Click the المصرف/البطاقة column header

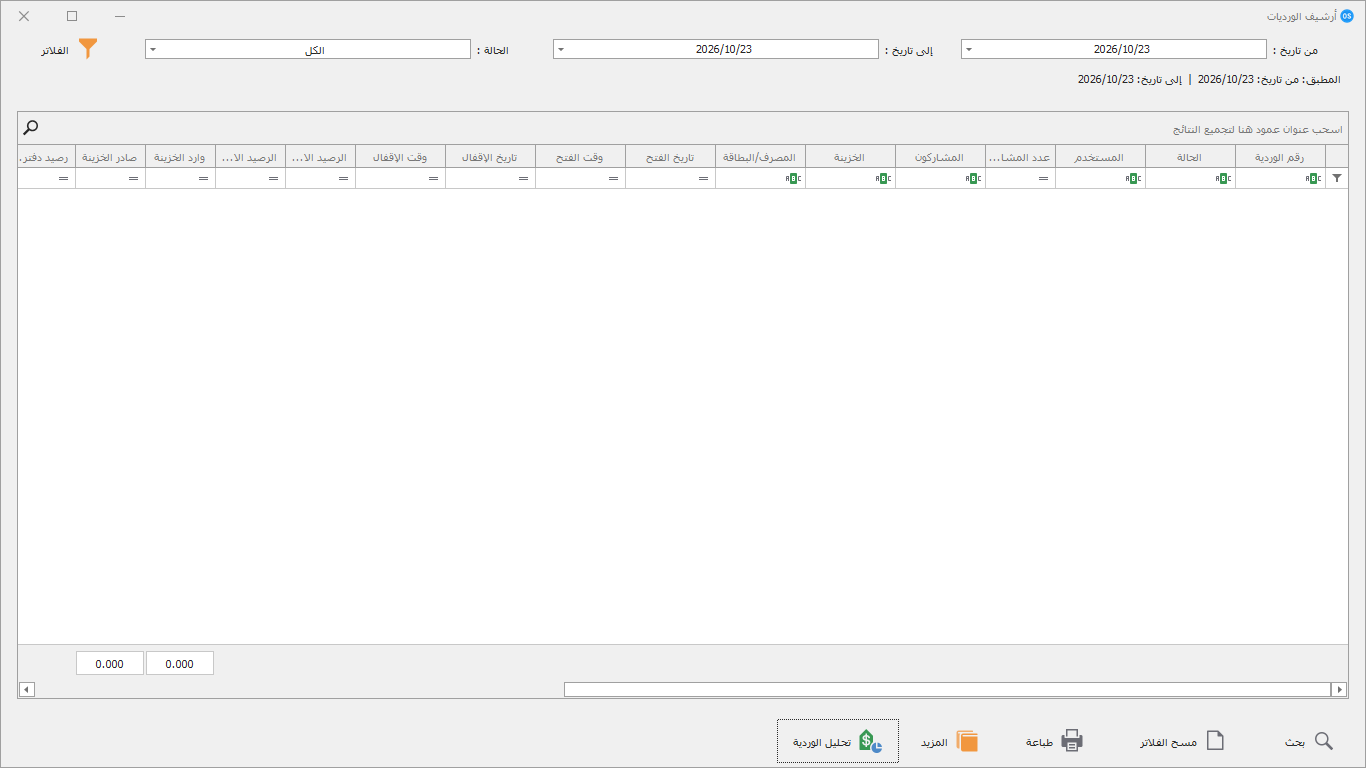tap(760, 157)
